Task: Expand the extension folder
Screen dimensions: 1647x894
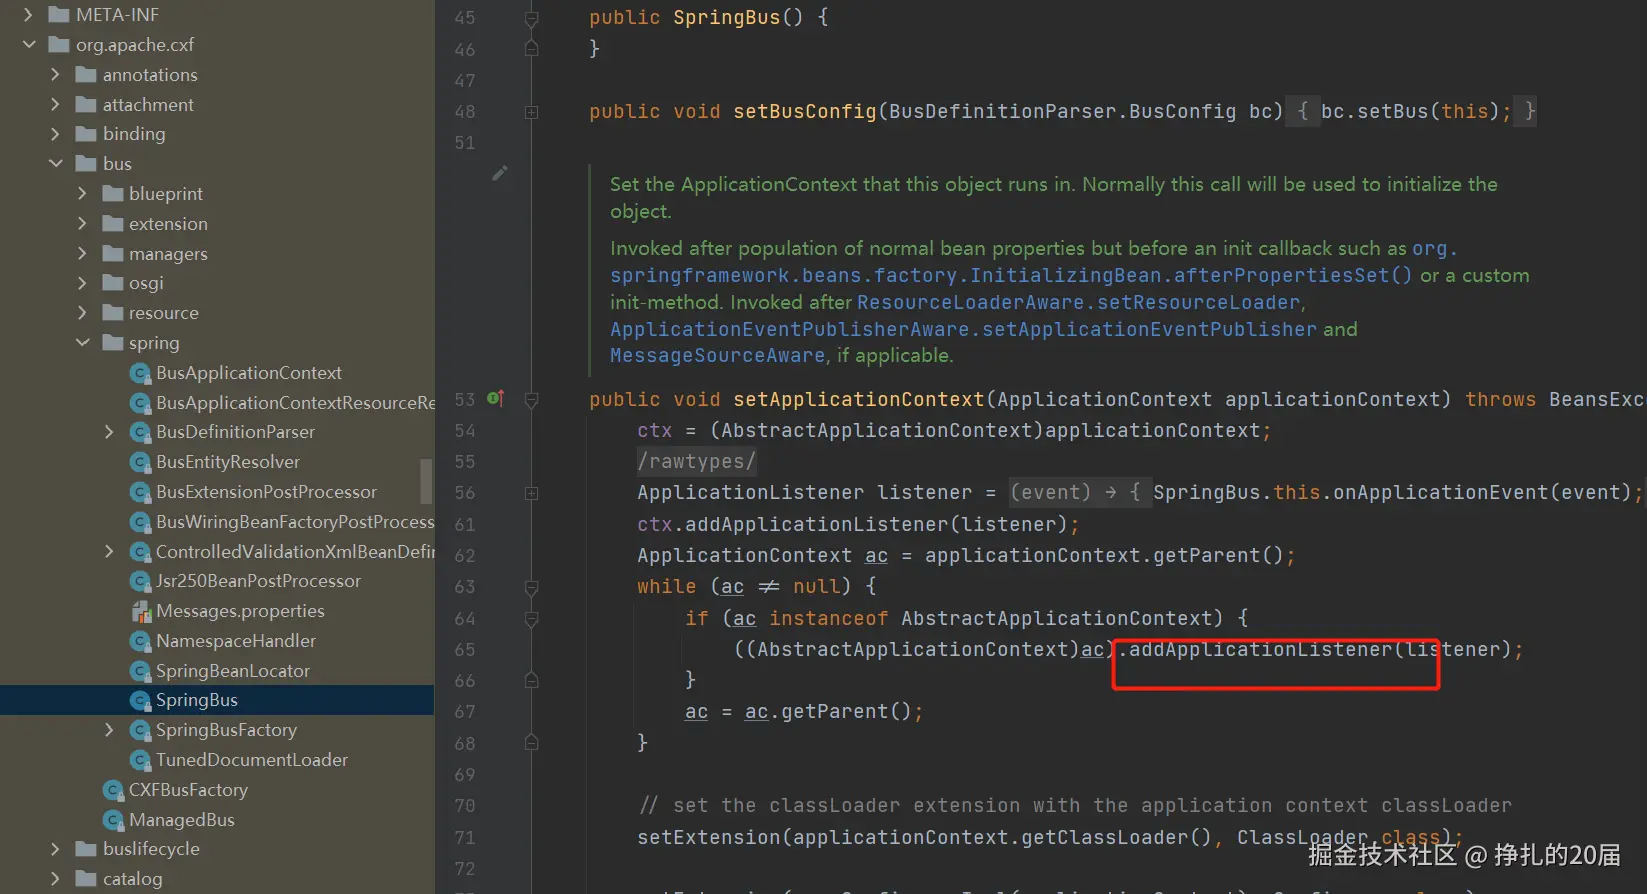Action: (x=82, y=224)
